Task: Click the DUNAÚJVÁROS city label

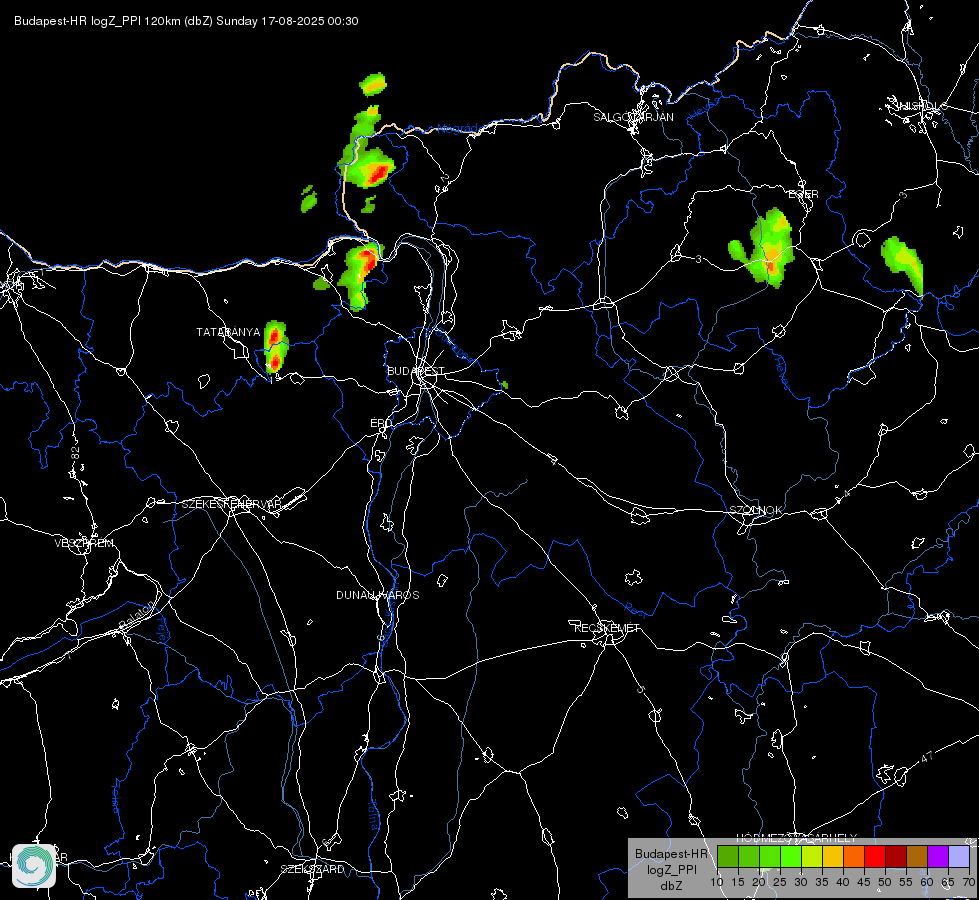Action: (378, 595)
